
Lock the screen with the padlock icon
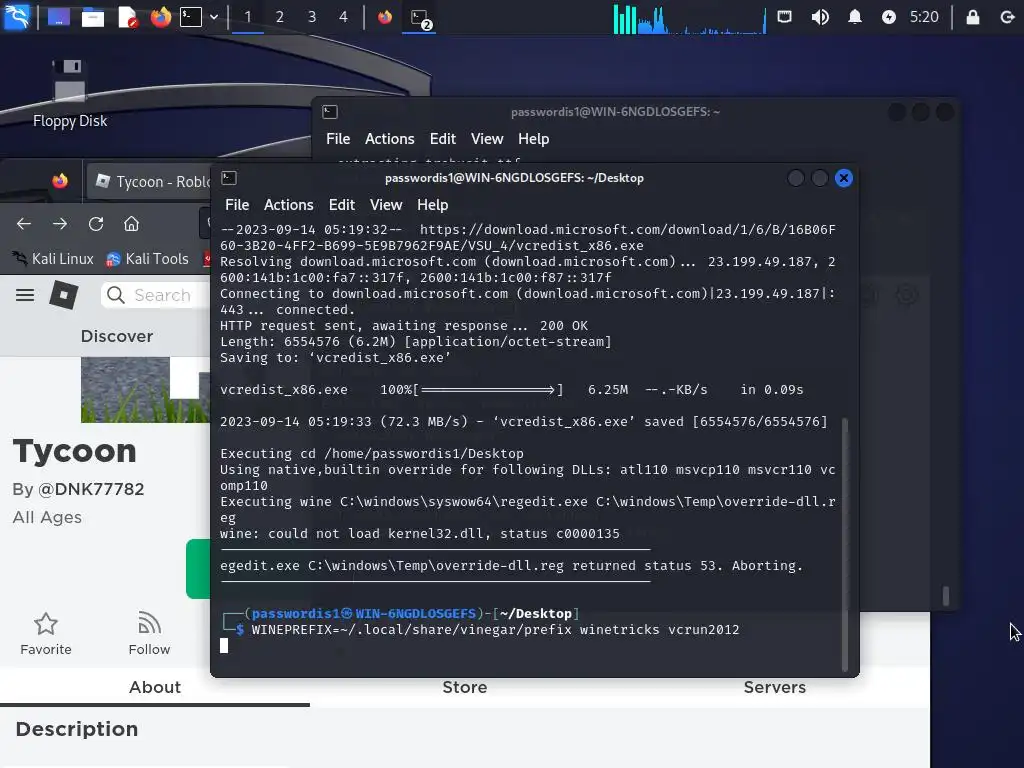click(972, 17)
